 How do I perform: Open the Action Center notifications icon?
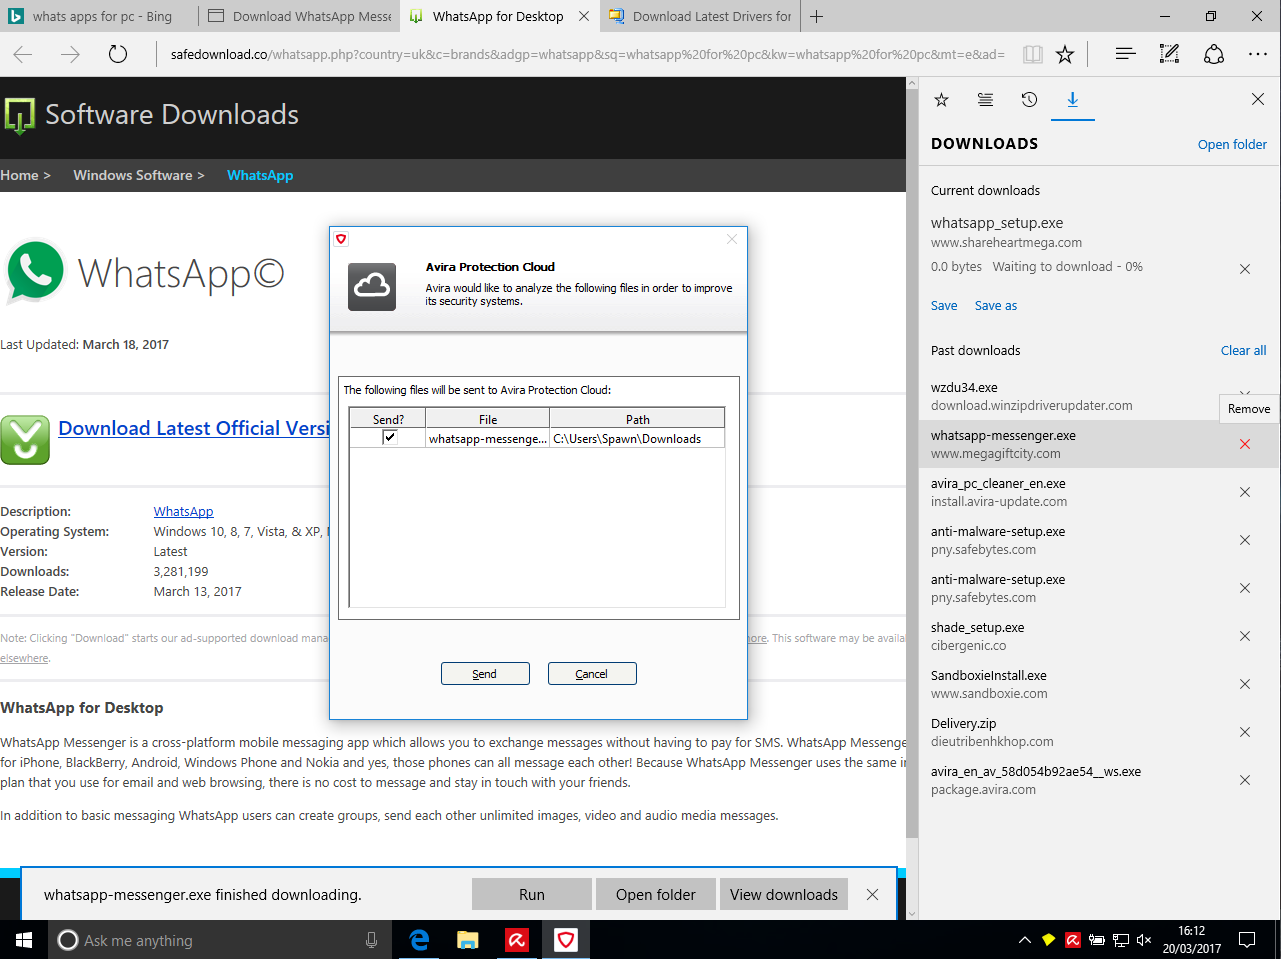click(x=1247, y=940)
